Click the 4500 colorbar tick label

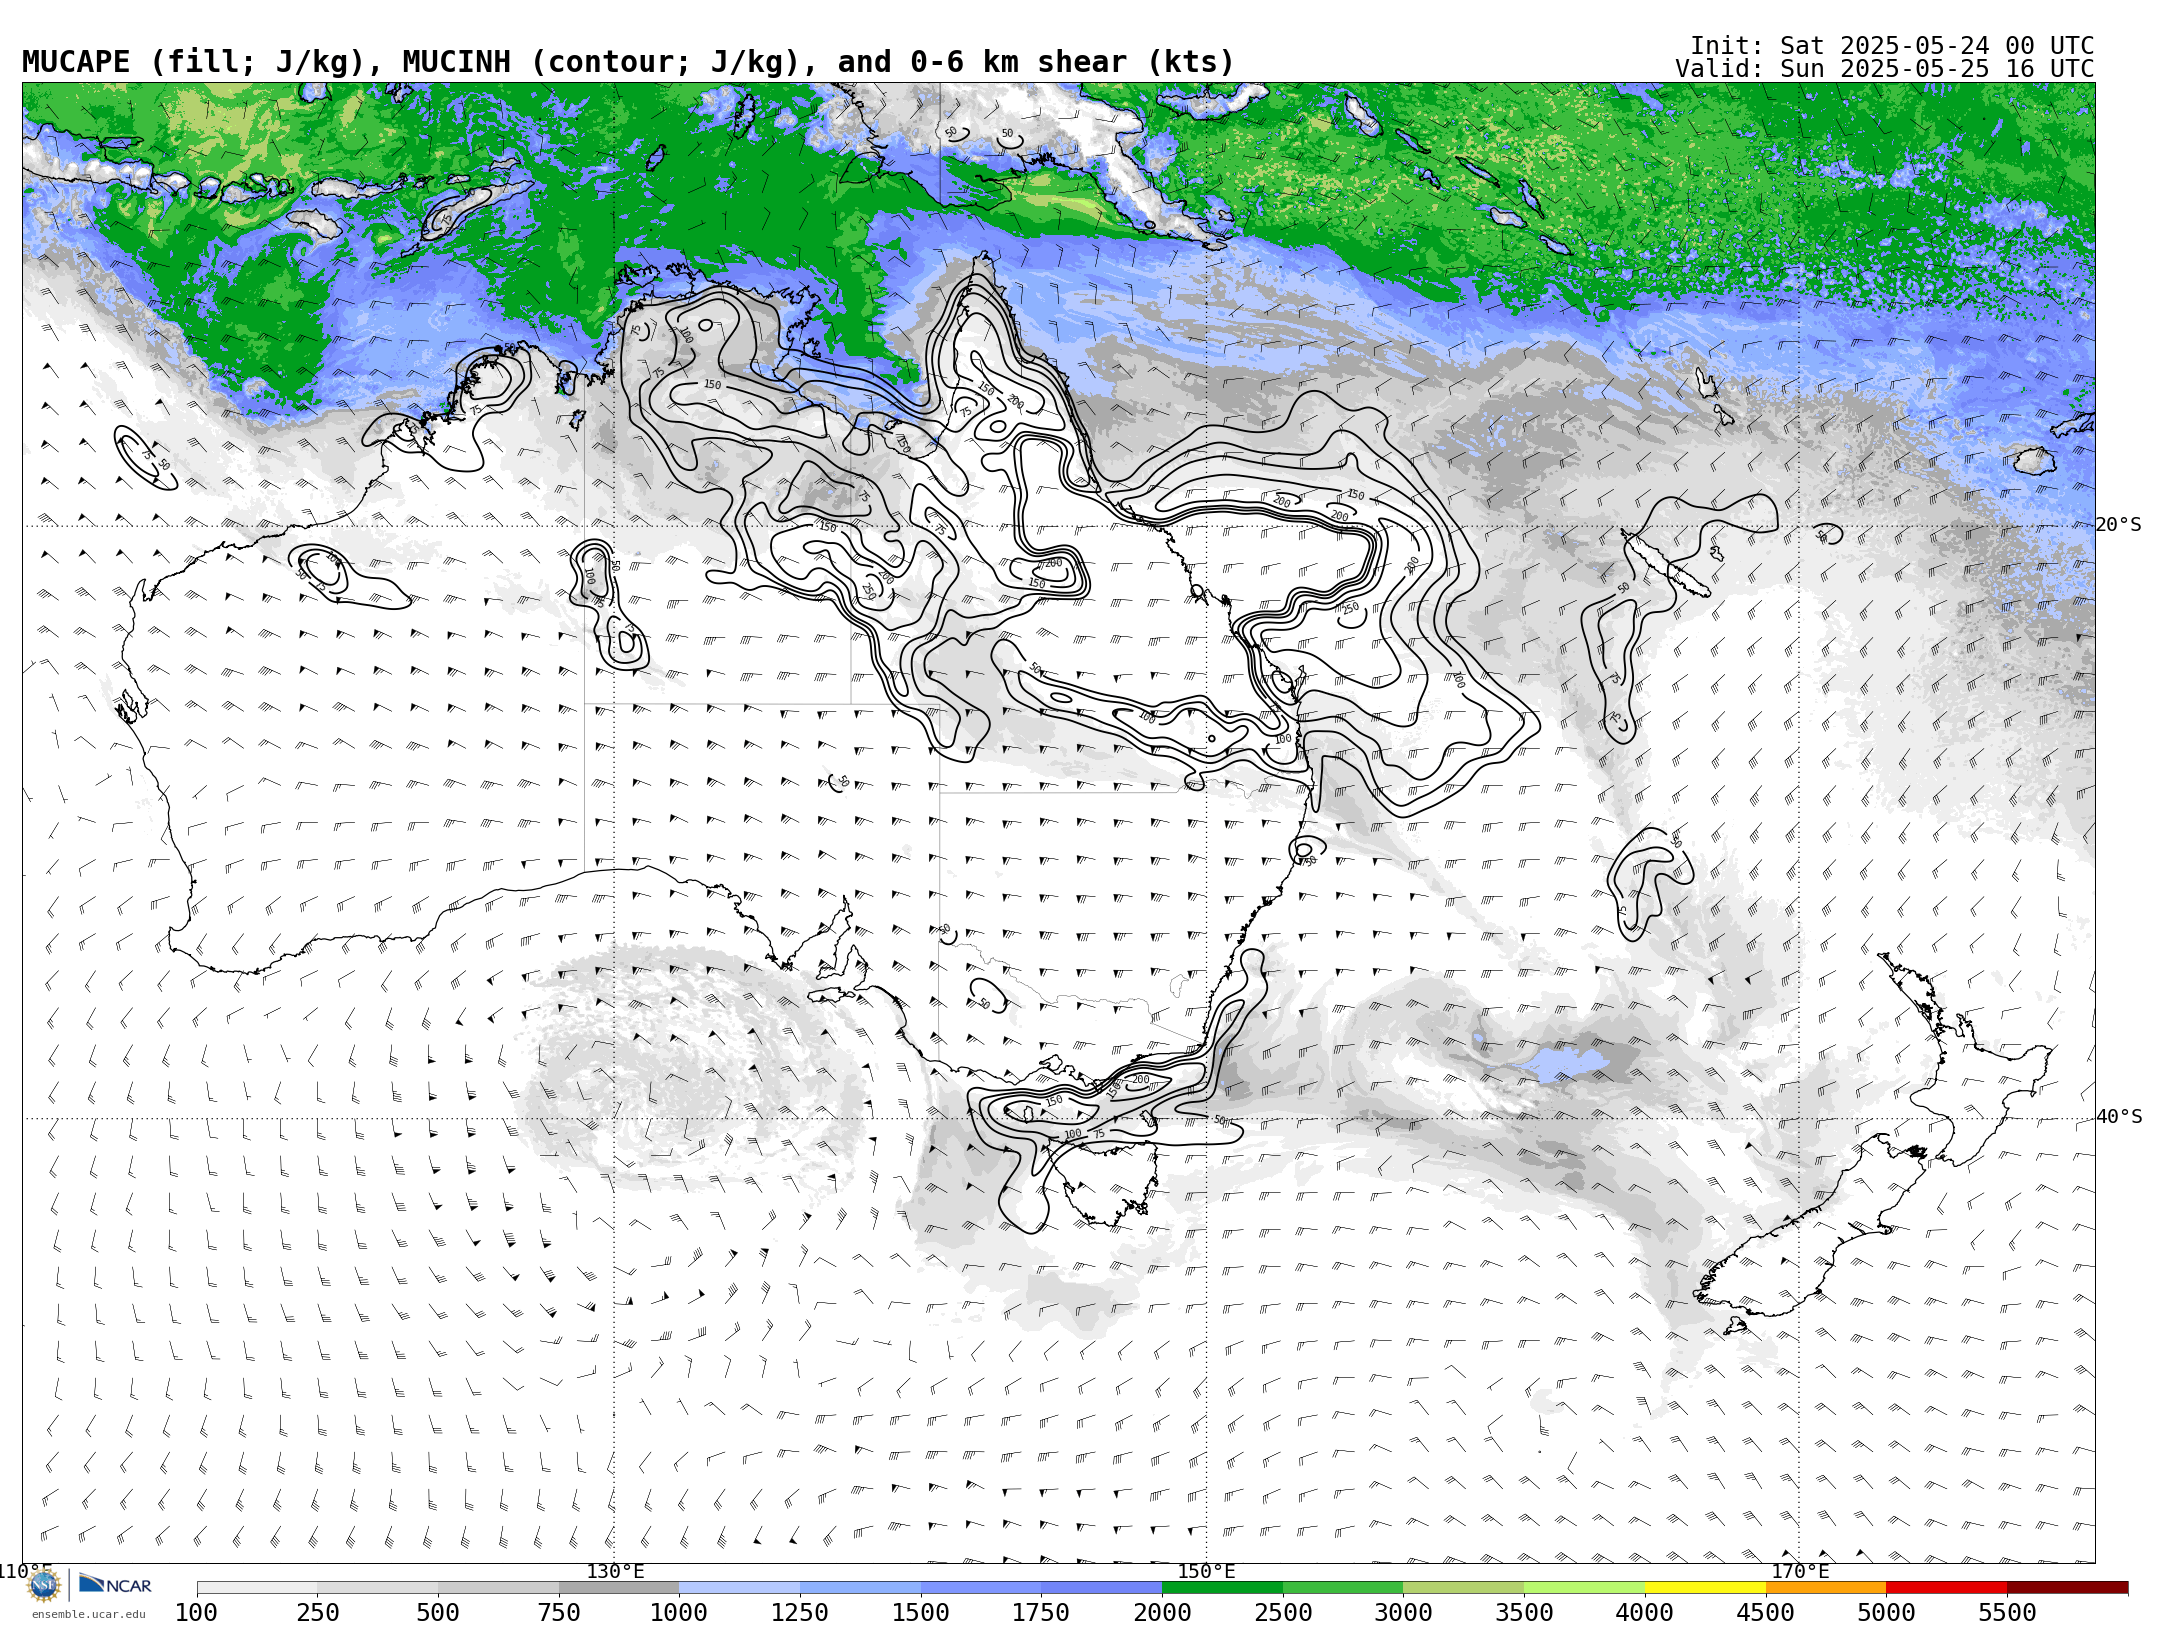pos(1765,1613)
